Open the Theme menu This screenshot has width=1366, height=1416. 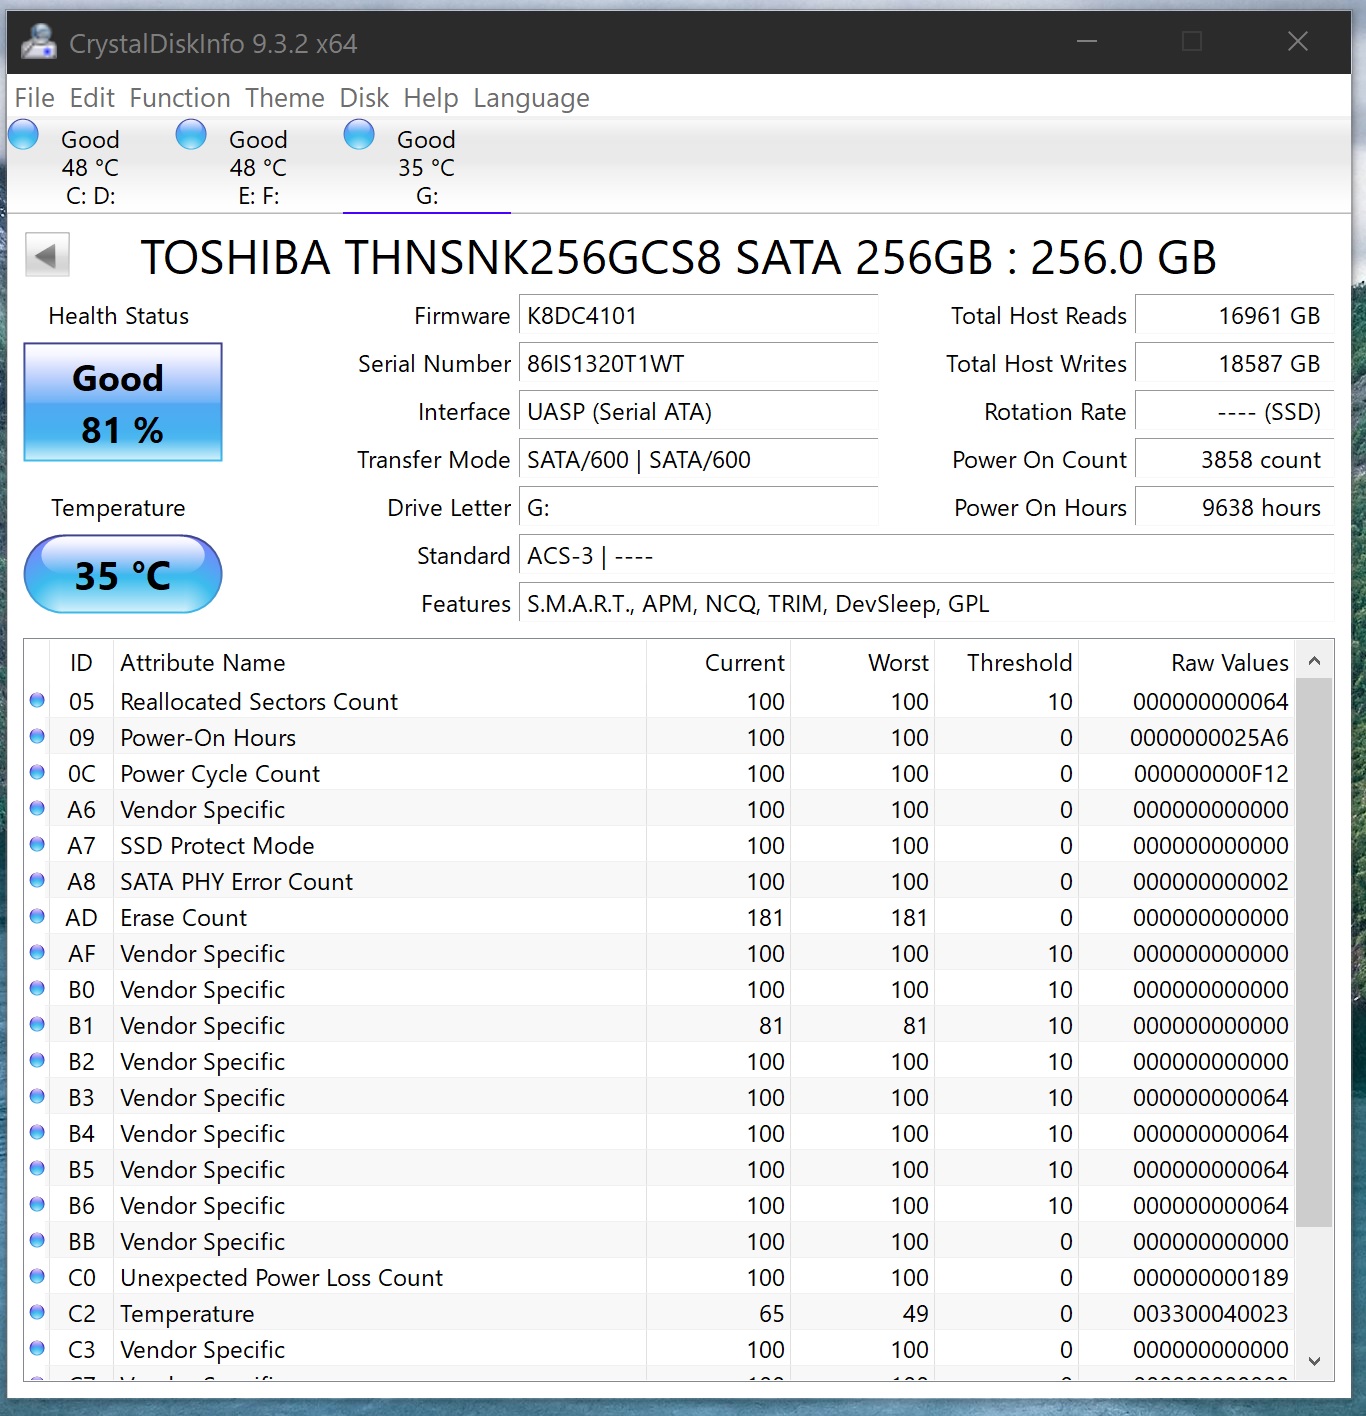pos(285,98)
